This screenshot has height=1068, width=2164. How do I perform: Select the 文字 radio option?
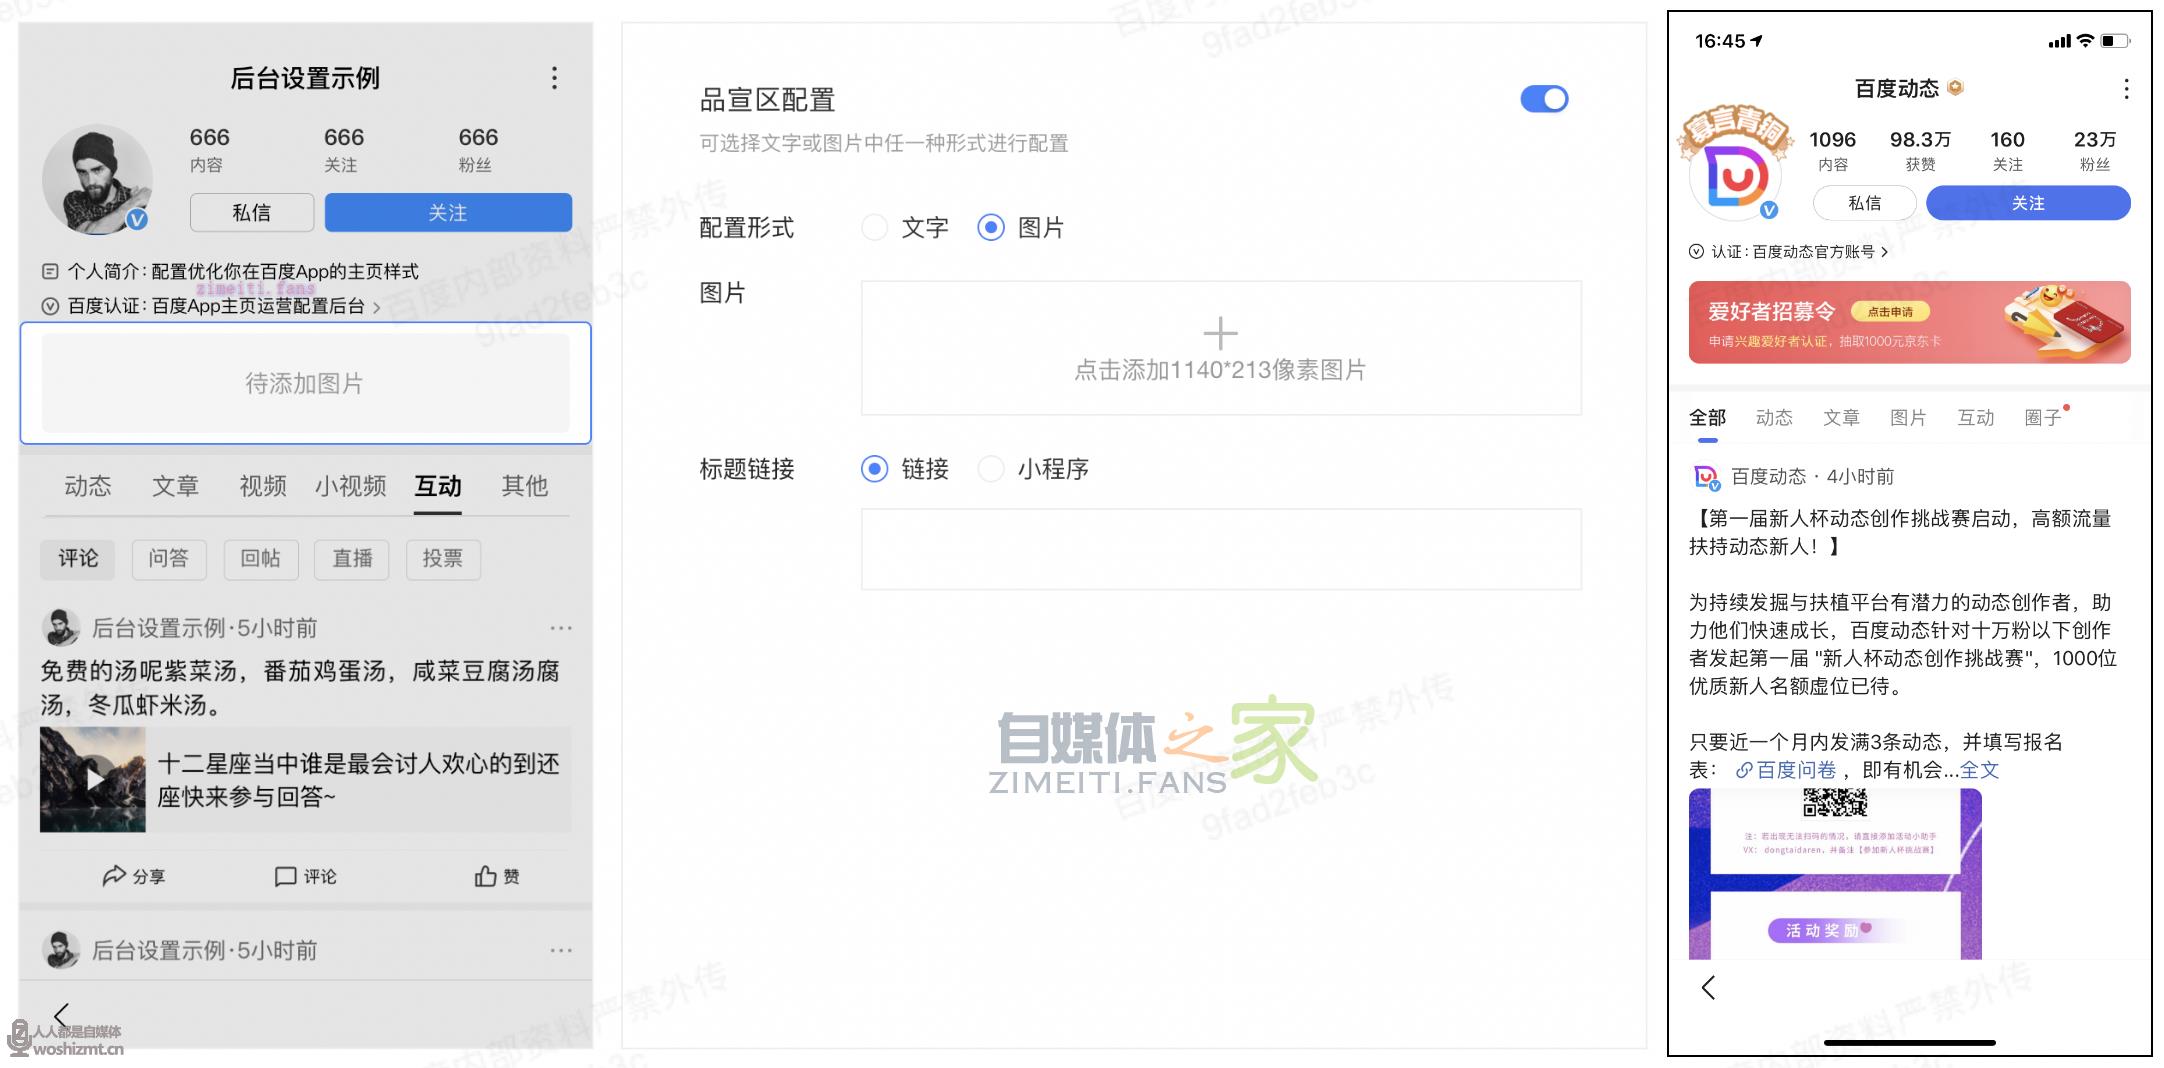tap(875, 228)
